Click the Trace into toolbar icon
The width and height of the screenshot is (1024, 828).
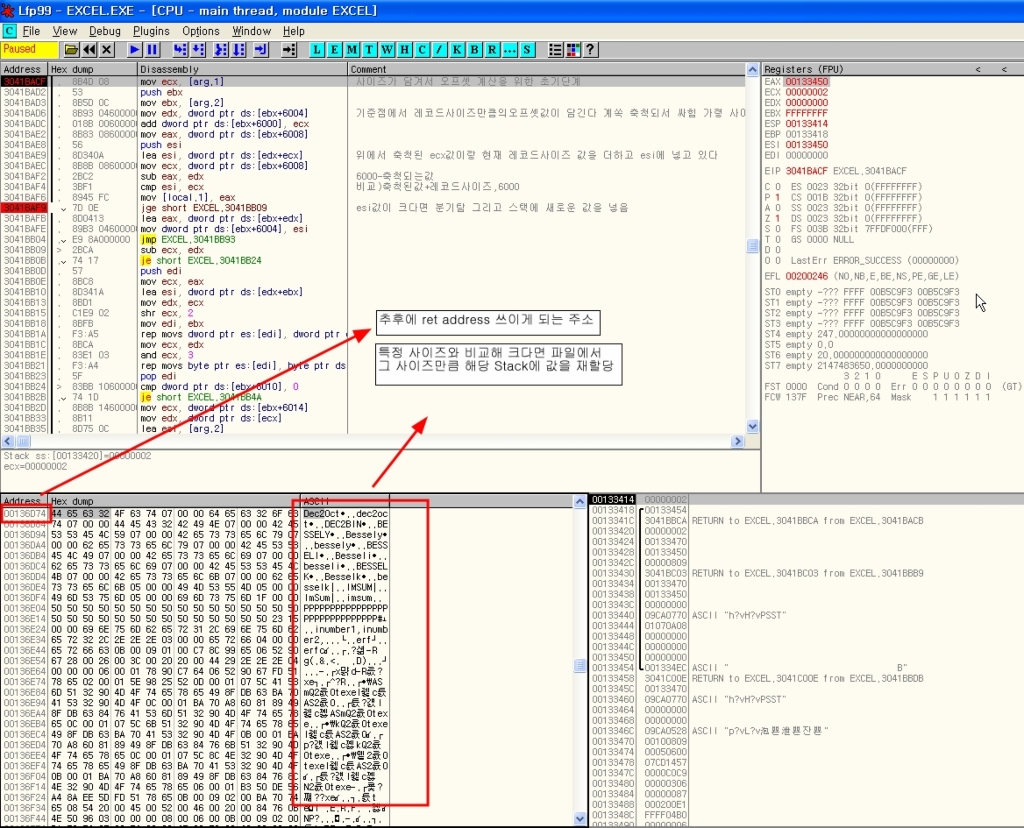221,50
